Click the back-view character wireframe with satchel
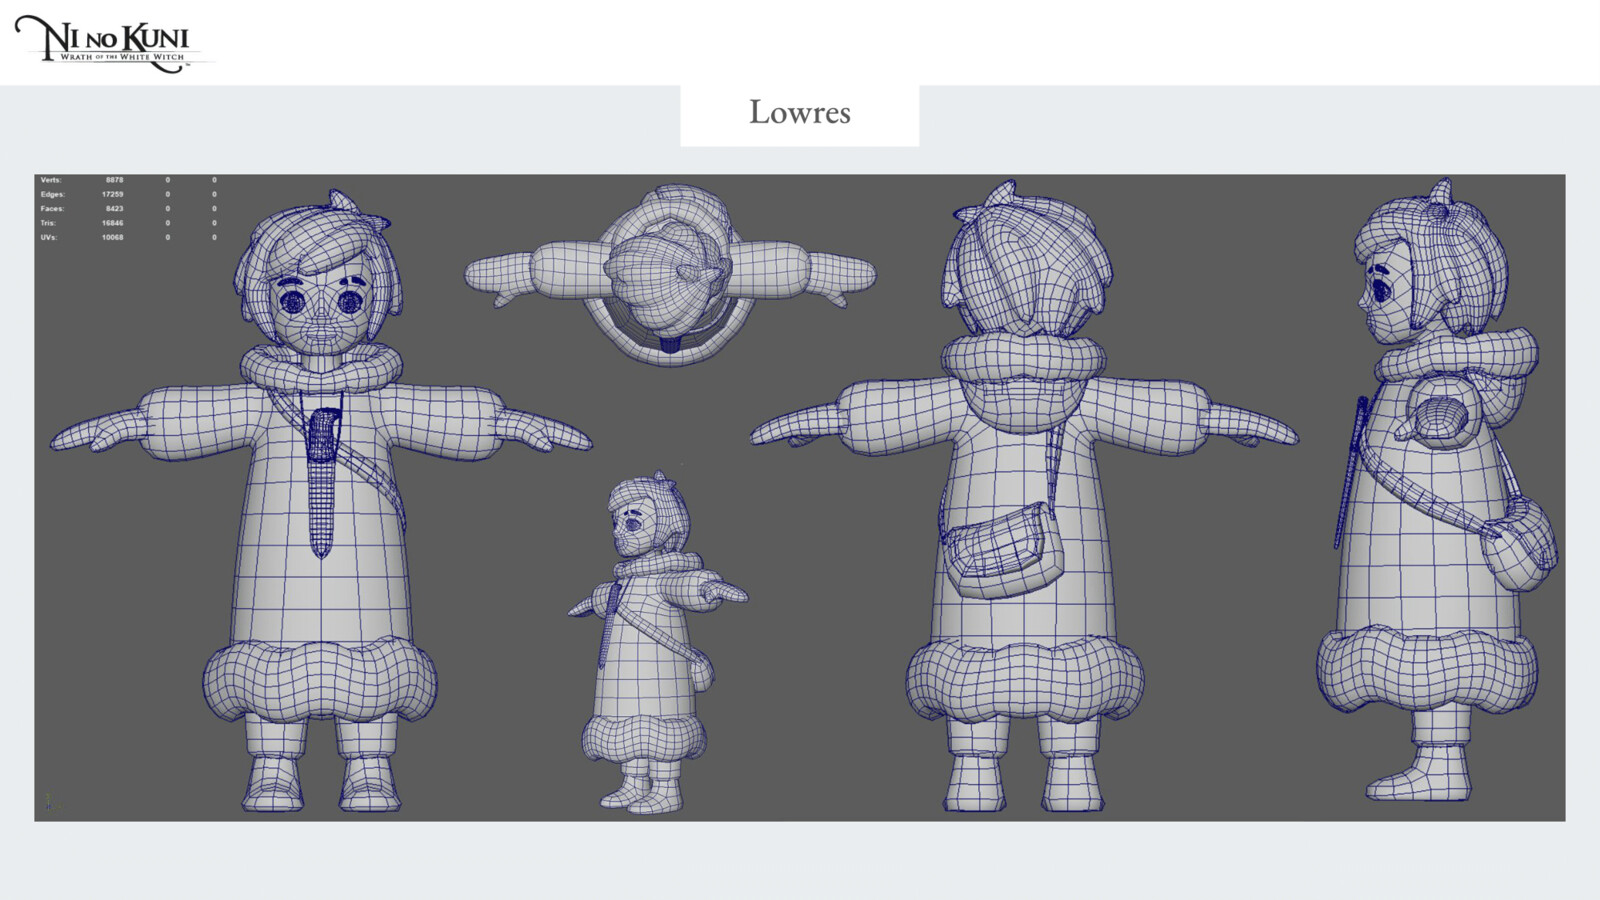 [1024, 497]
